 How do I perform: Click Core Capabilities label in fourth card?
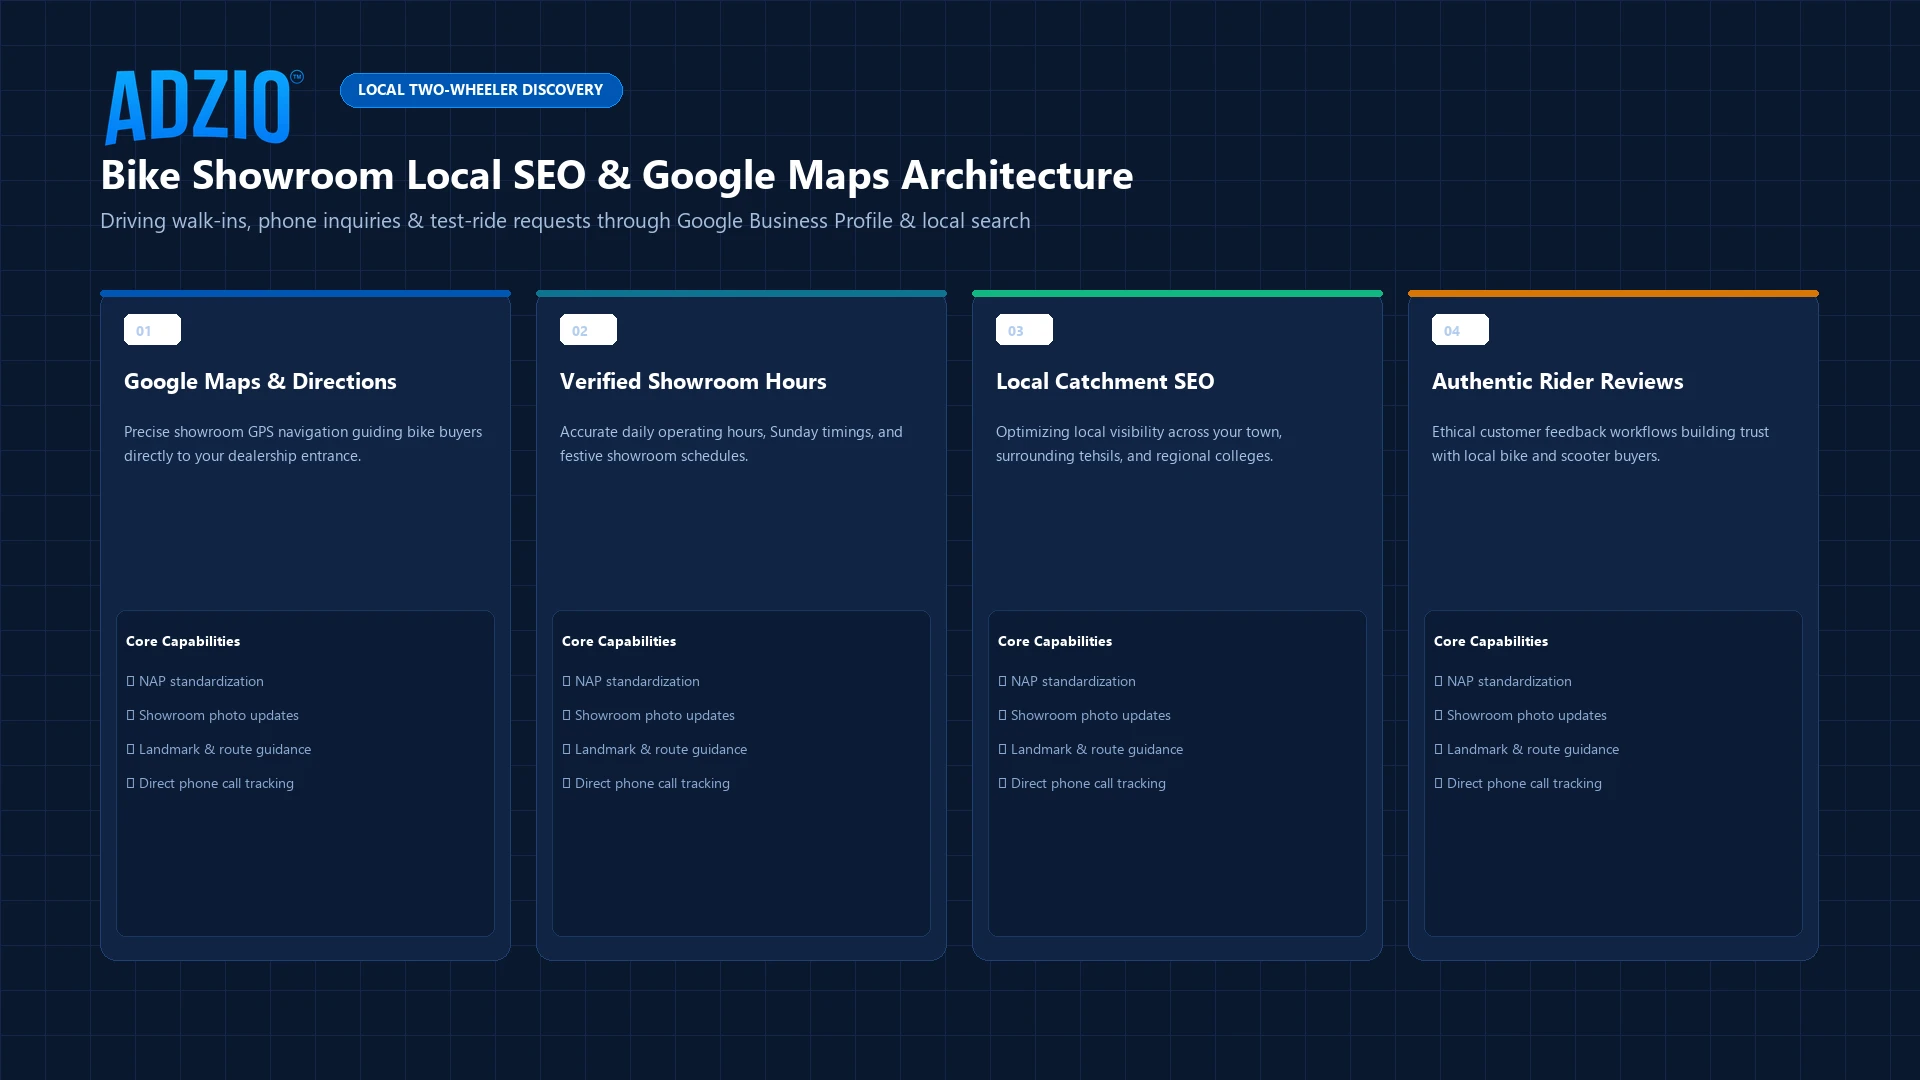(1491, 641)
